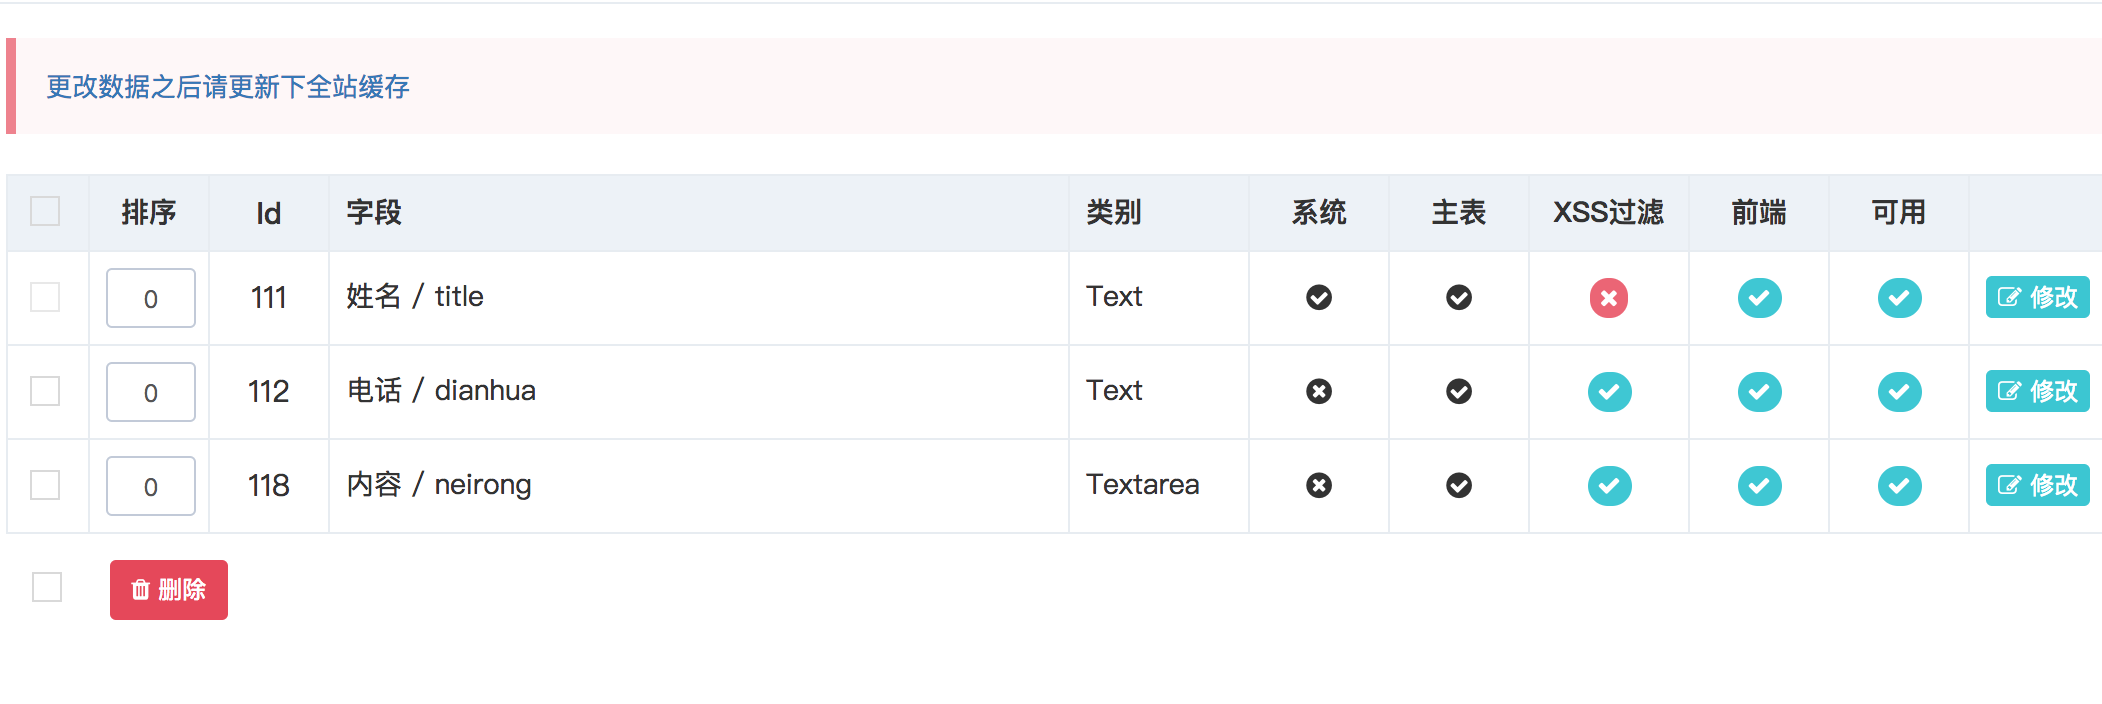Click system cross icon in dianhua row
The height and width of the screenshot is (704, 2102).
pos(1319,392)
